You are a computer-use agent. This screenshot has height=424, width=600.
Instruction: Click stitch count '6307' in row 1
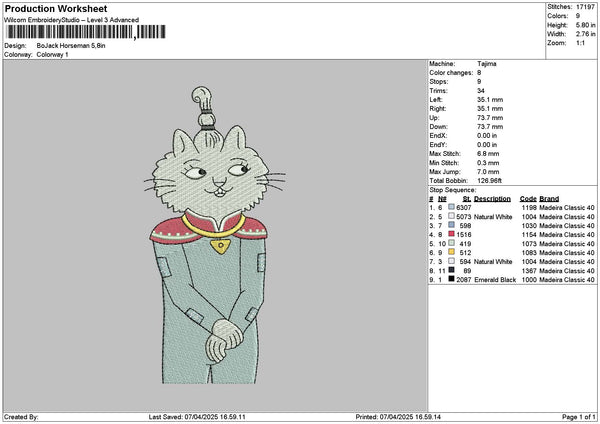coord(463,208)
